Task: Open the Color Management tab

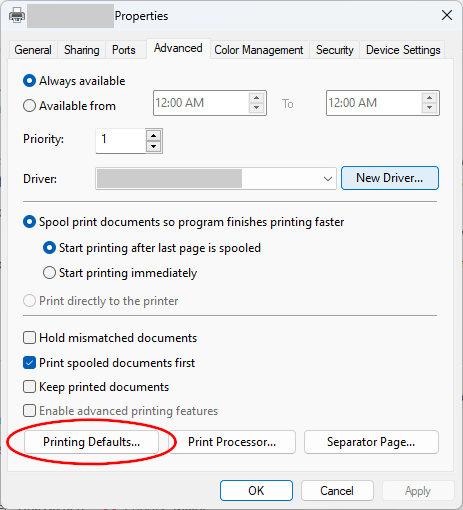Action: point(259,50)
